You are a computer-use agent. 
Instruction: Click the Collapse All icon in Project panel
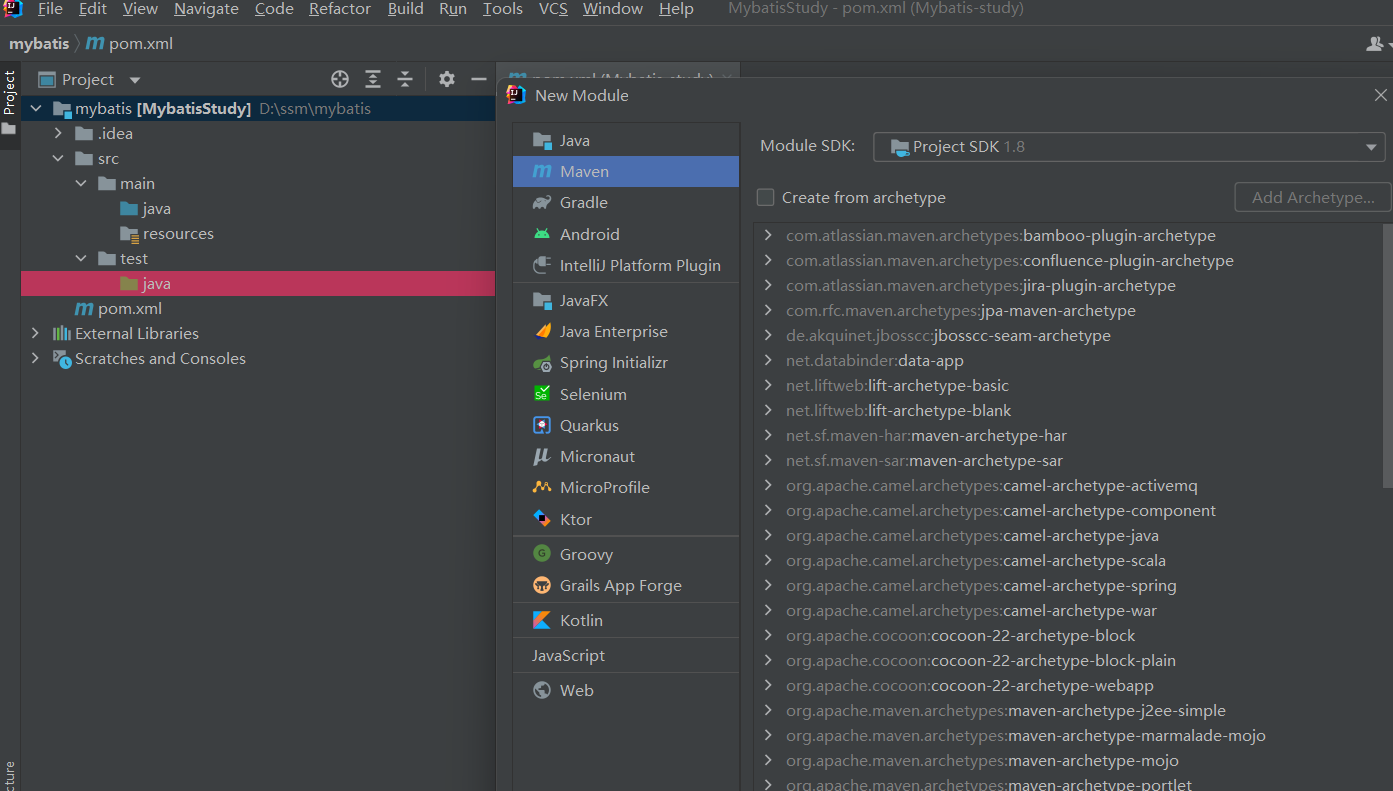tap(405, 79)
